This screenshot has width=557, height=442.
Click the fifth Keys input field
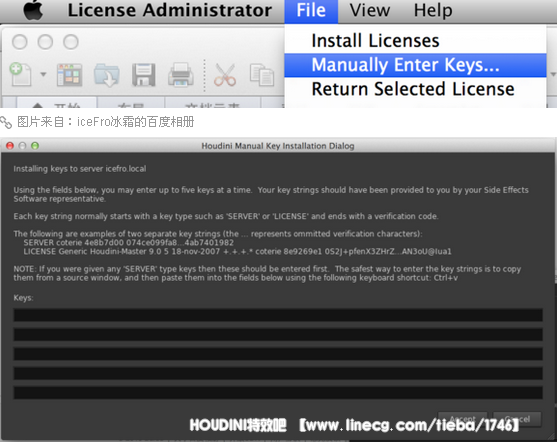(278, 393)
